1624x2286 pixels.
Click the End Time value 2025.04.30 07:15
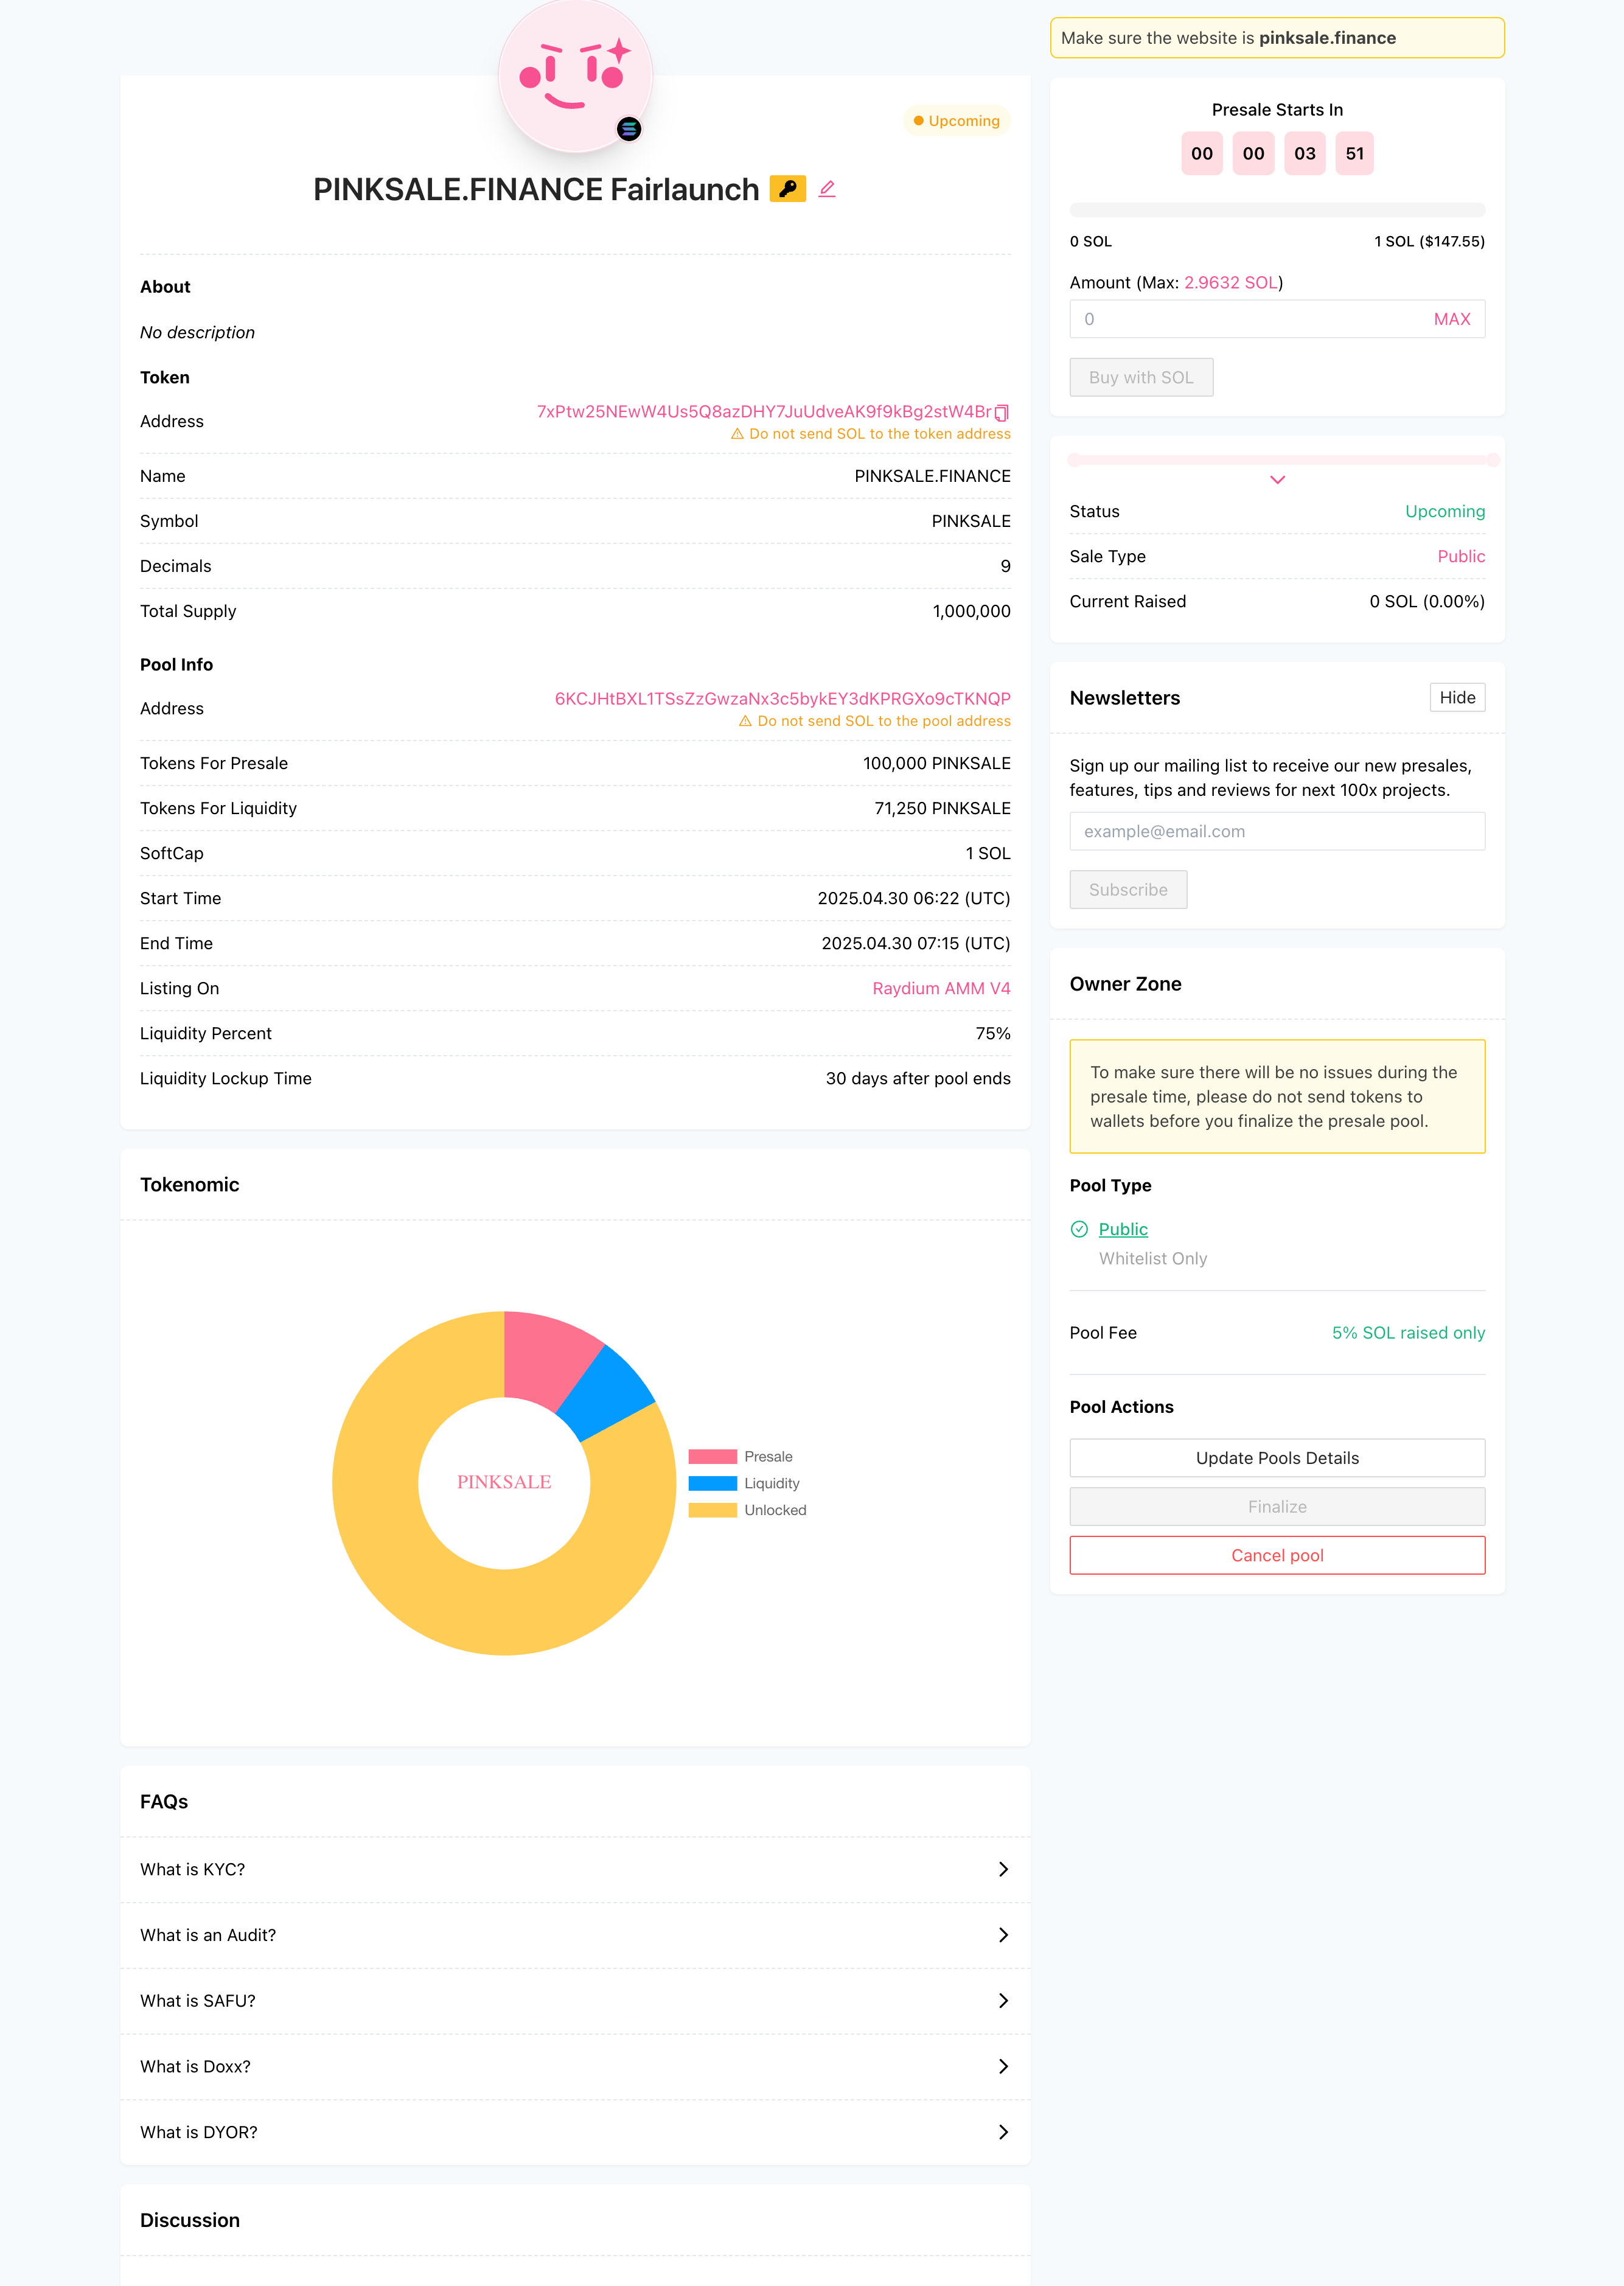pos(916,943)
